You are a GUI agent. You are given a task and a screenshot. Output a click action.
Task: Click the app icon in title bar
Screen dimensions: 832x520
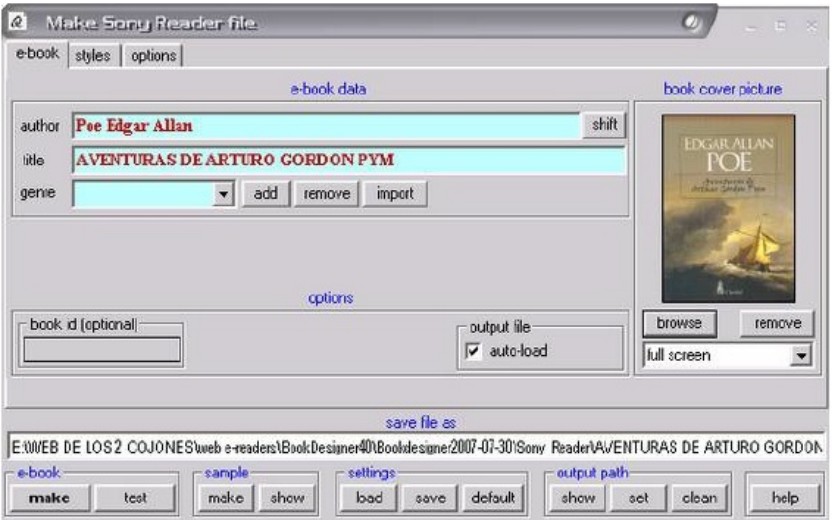(18, 22)
